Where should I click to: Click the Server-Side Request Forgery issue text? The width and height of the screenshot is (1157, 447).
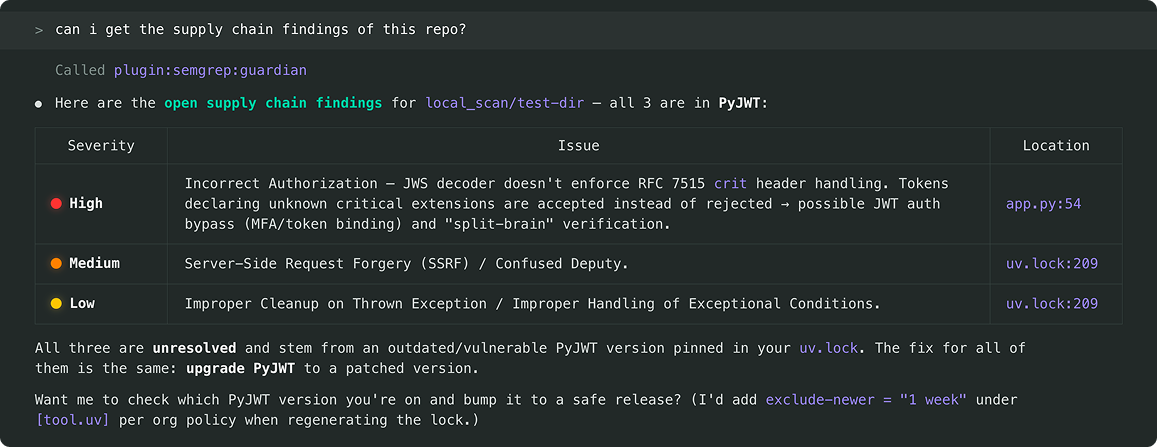click(x=407, y=263)
